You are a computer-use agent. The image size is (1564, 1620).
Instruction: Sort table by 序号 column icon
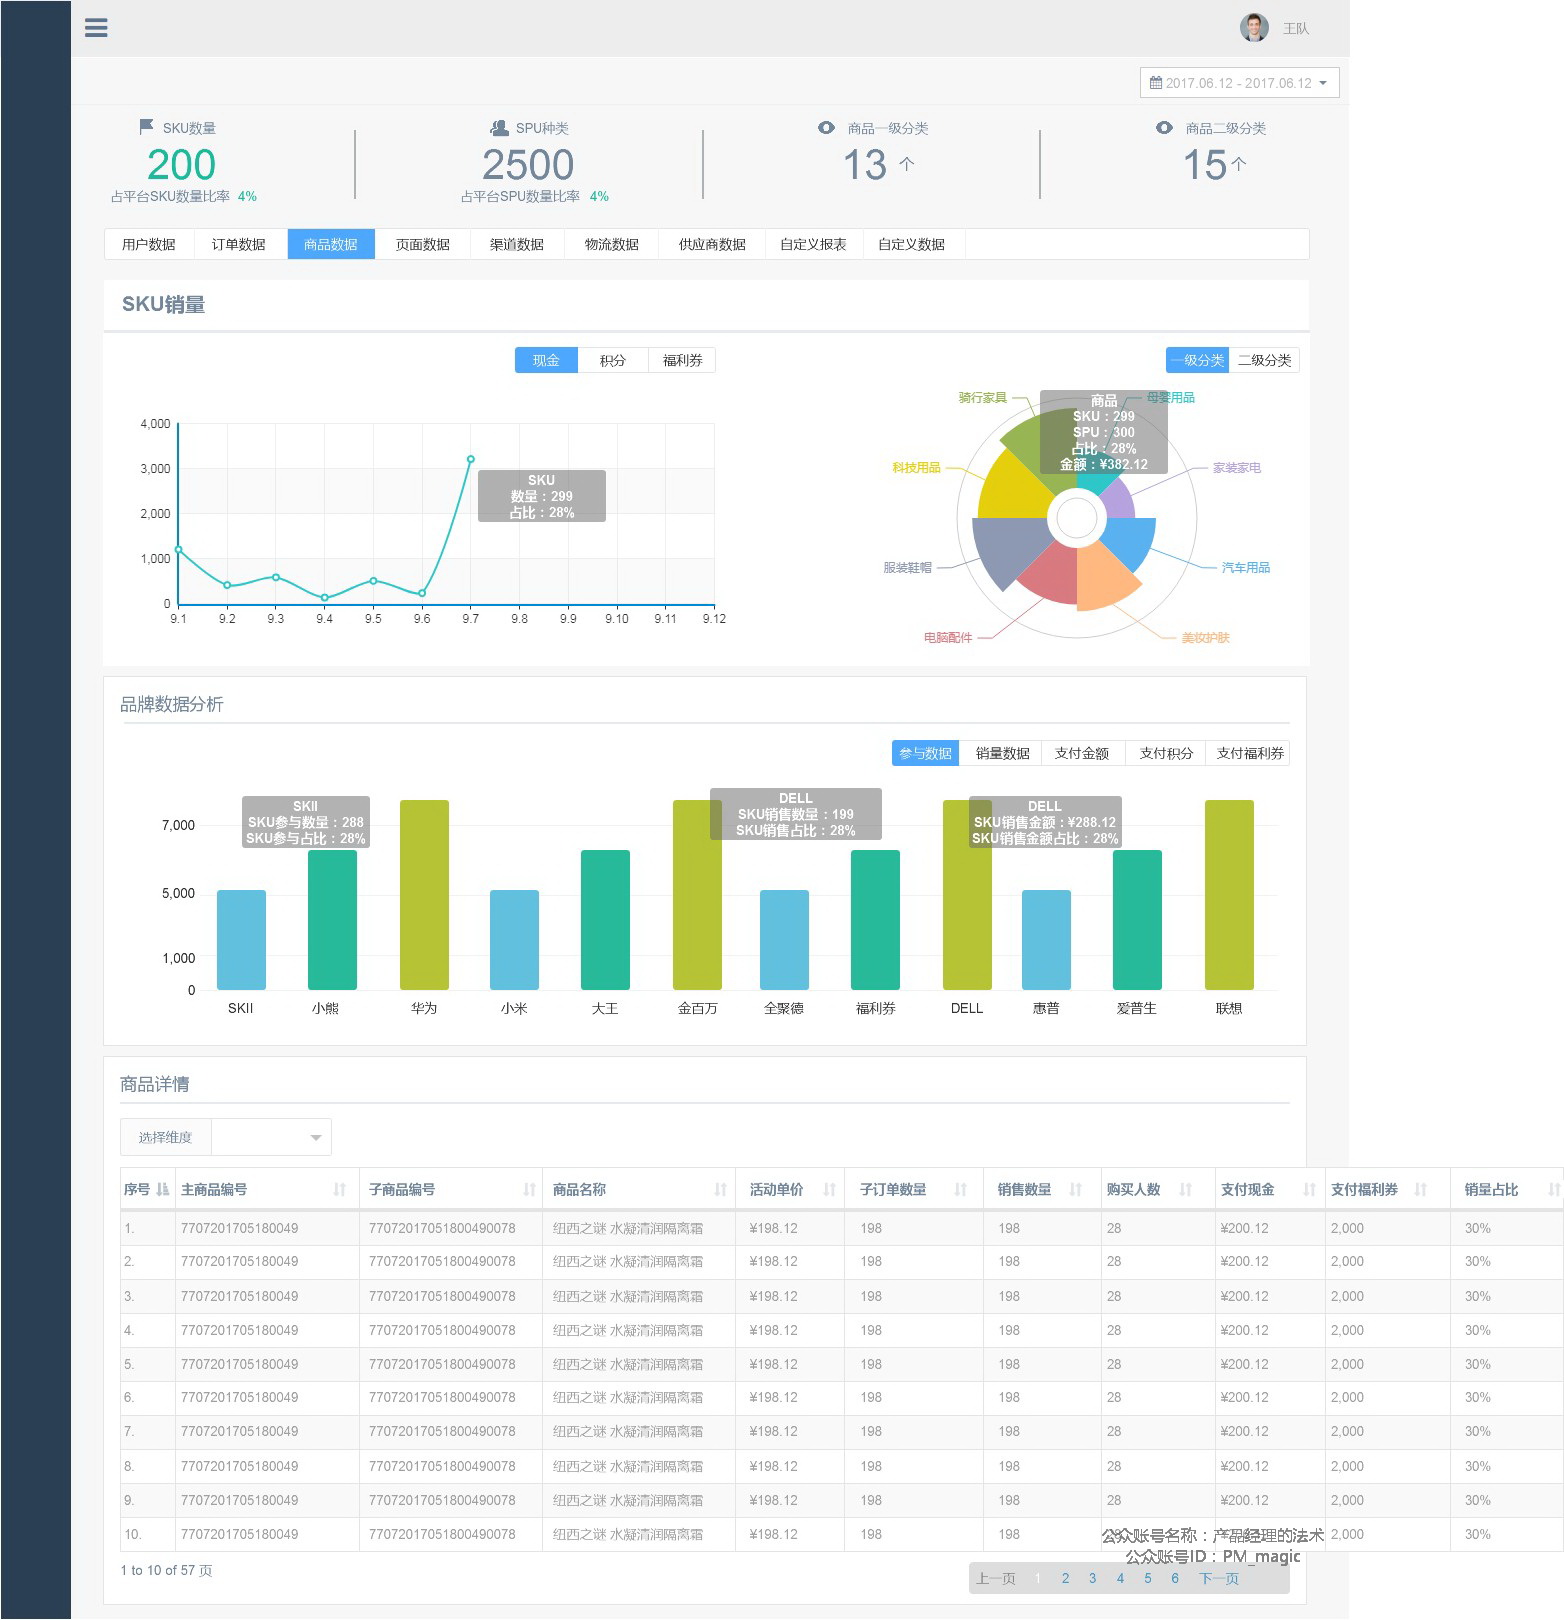point(163,1189)
